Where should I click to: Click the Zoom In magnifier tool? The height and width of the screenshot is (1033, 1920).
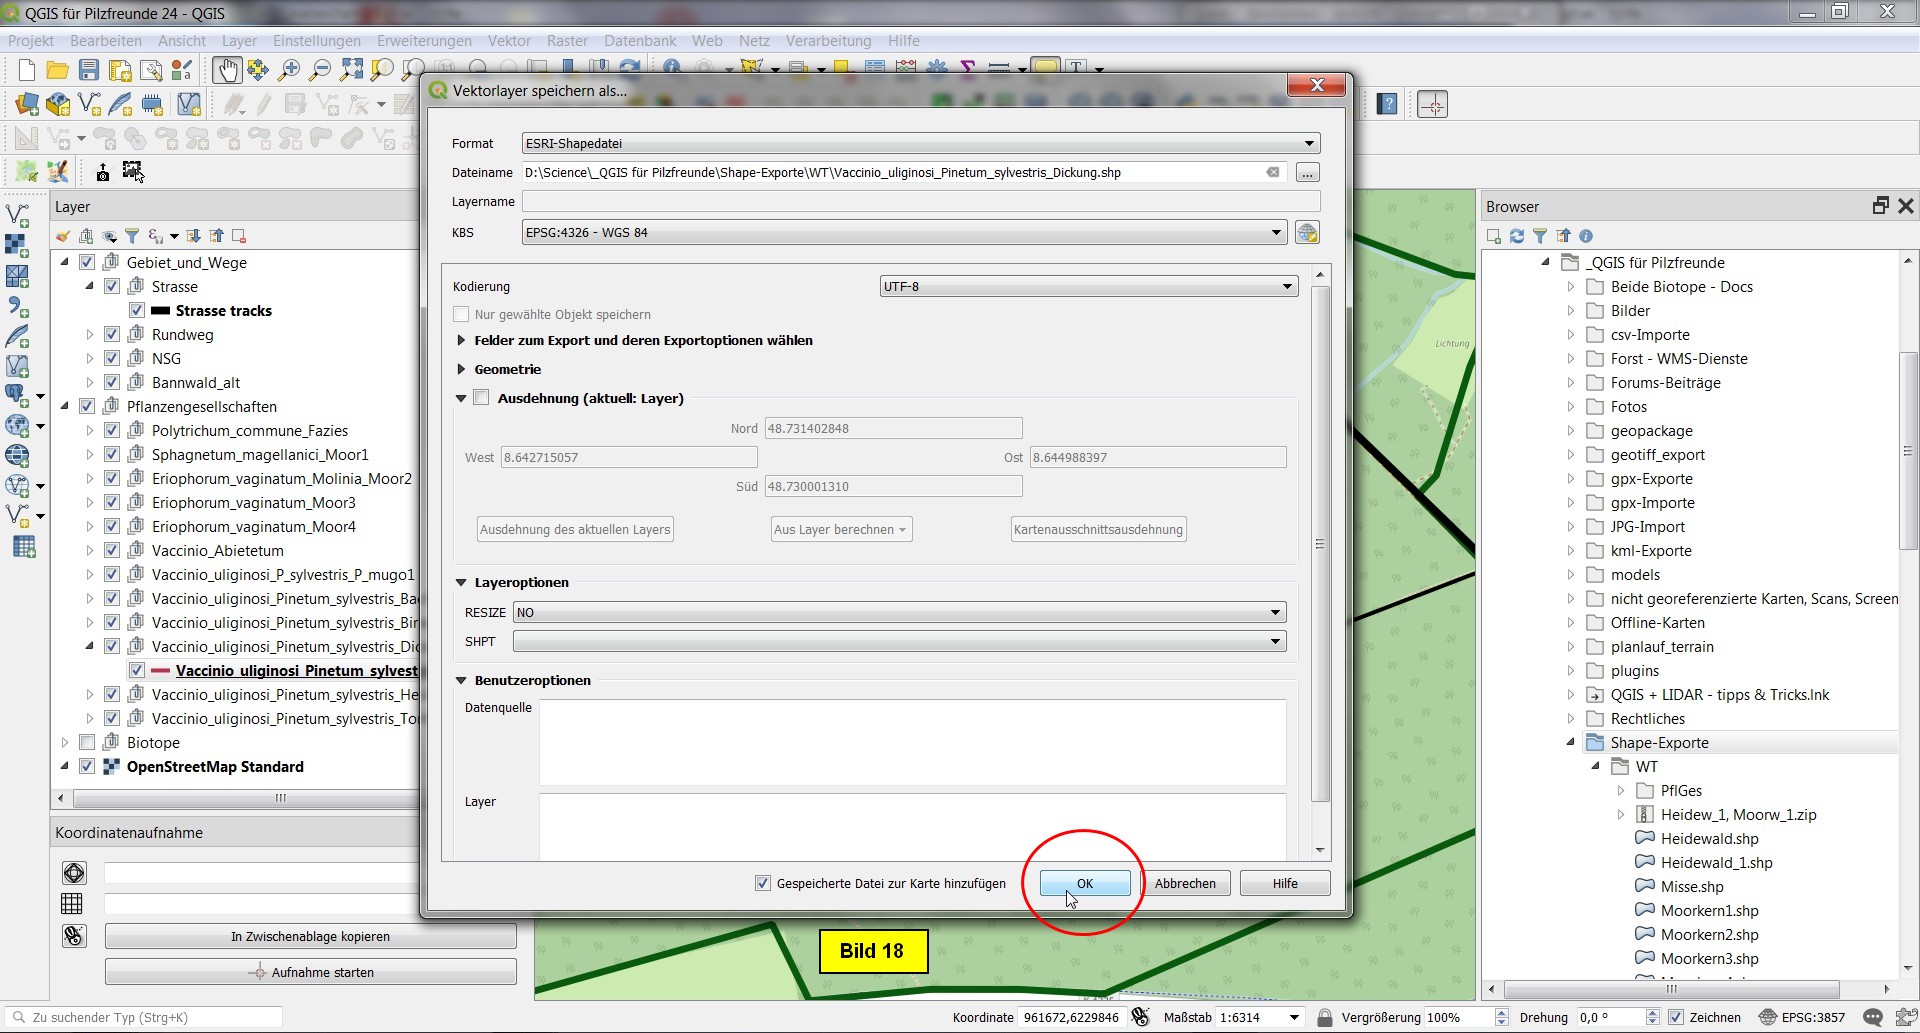[289, 70]
